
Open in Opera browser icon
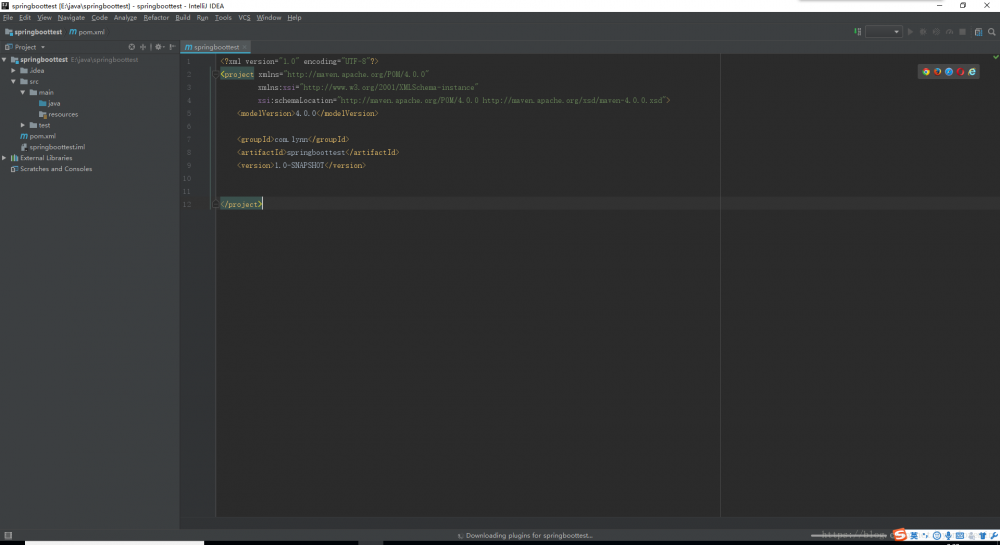click(960, 72)
